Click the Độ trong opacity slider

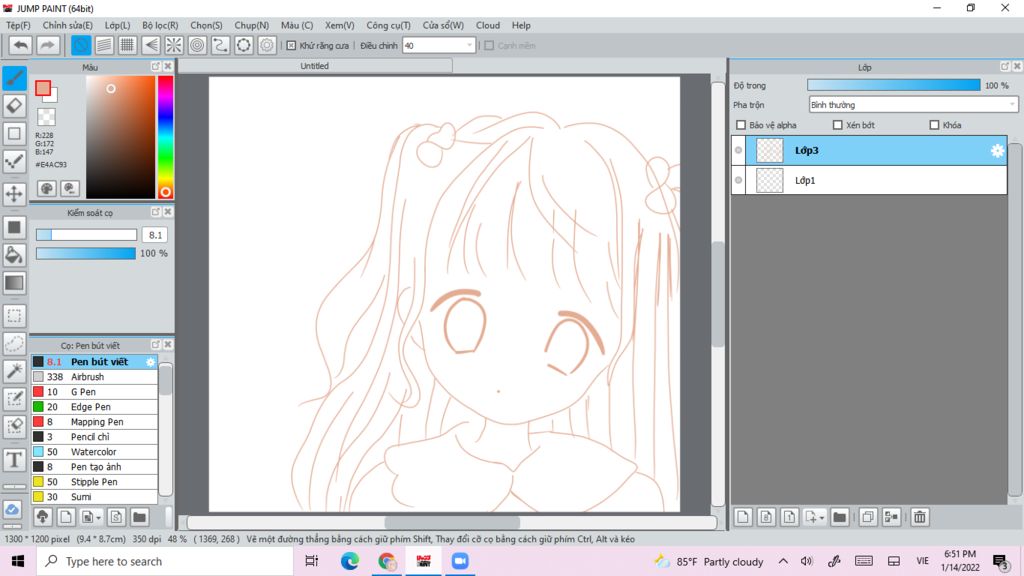pyautogui.click(x=893, y=86)
